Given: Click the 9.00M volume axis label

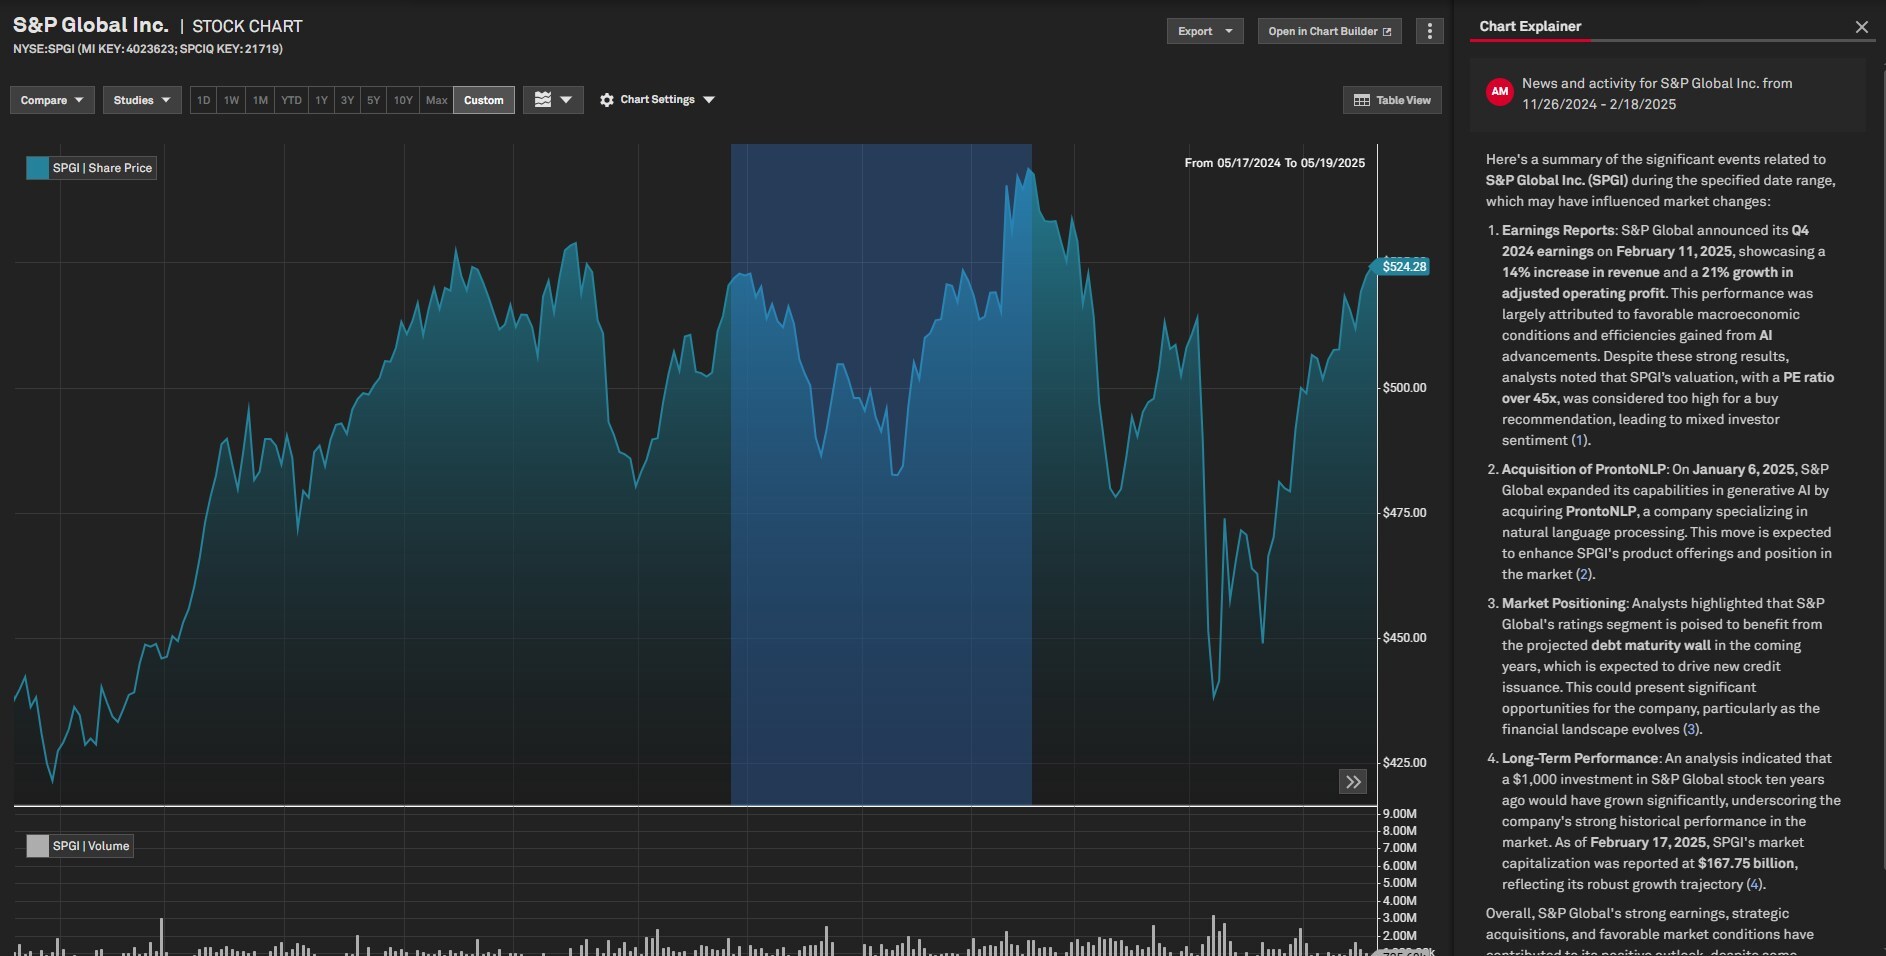Looking at the screenshot, I should (x=1399, y=814).
